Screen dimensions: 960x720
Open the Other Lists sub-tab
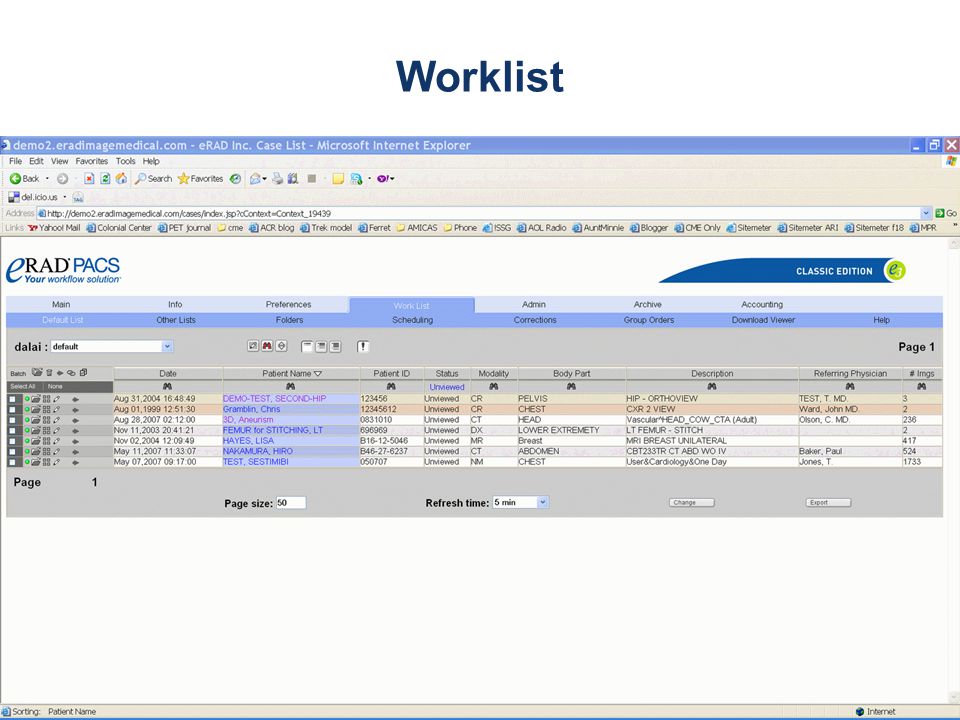pos(176,320)
